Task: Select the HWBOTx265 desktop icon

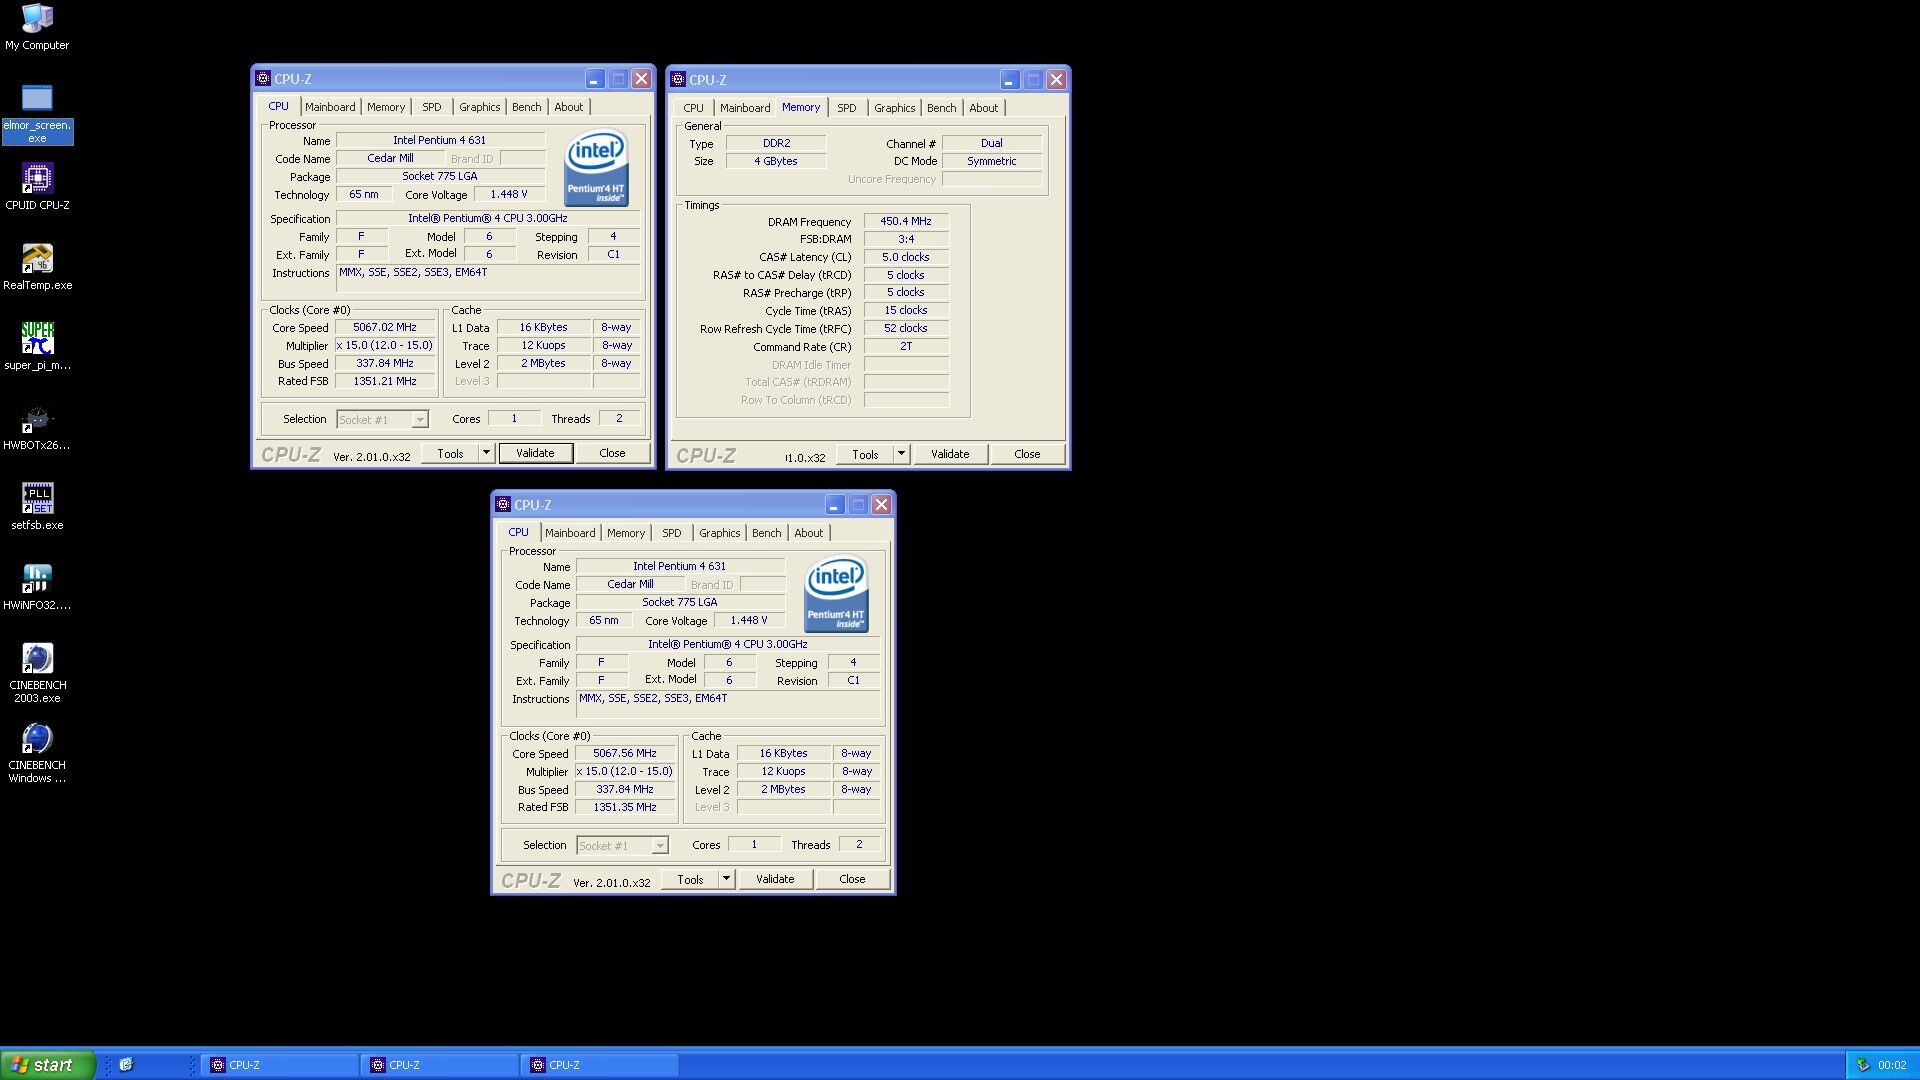Action: (37, 427)
